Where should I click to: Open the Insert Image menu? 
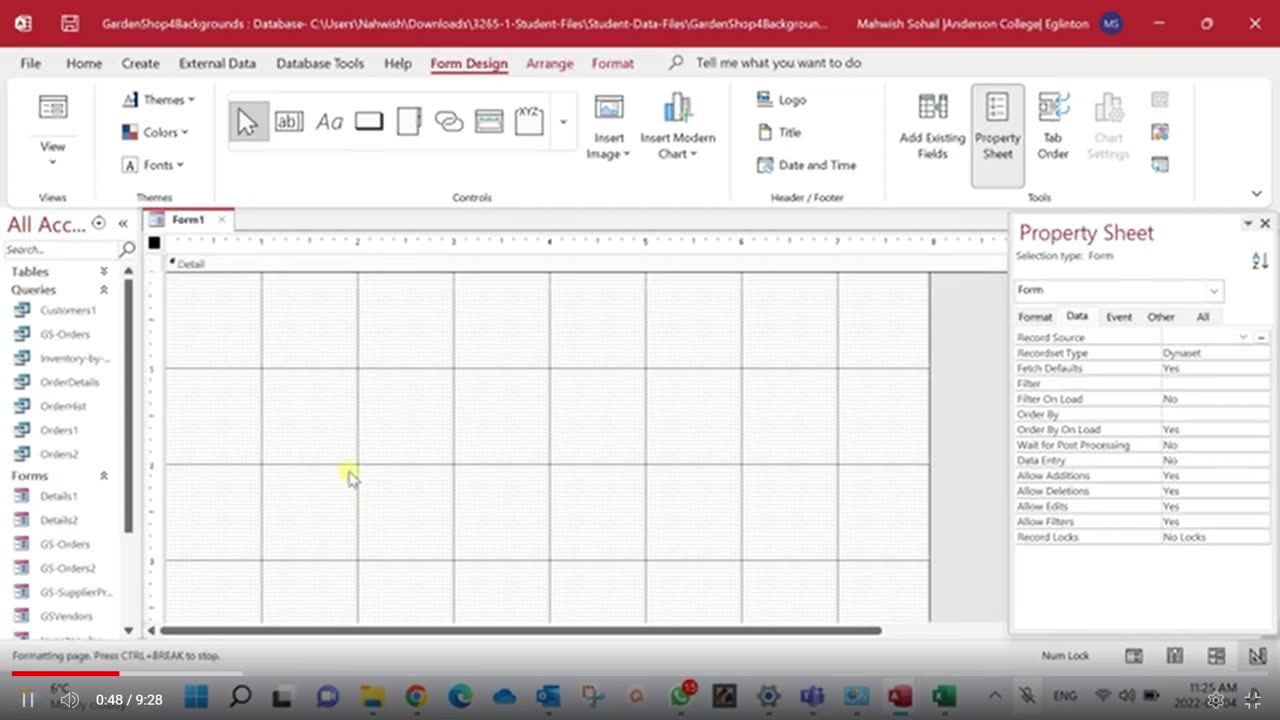point(608,126)
